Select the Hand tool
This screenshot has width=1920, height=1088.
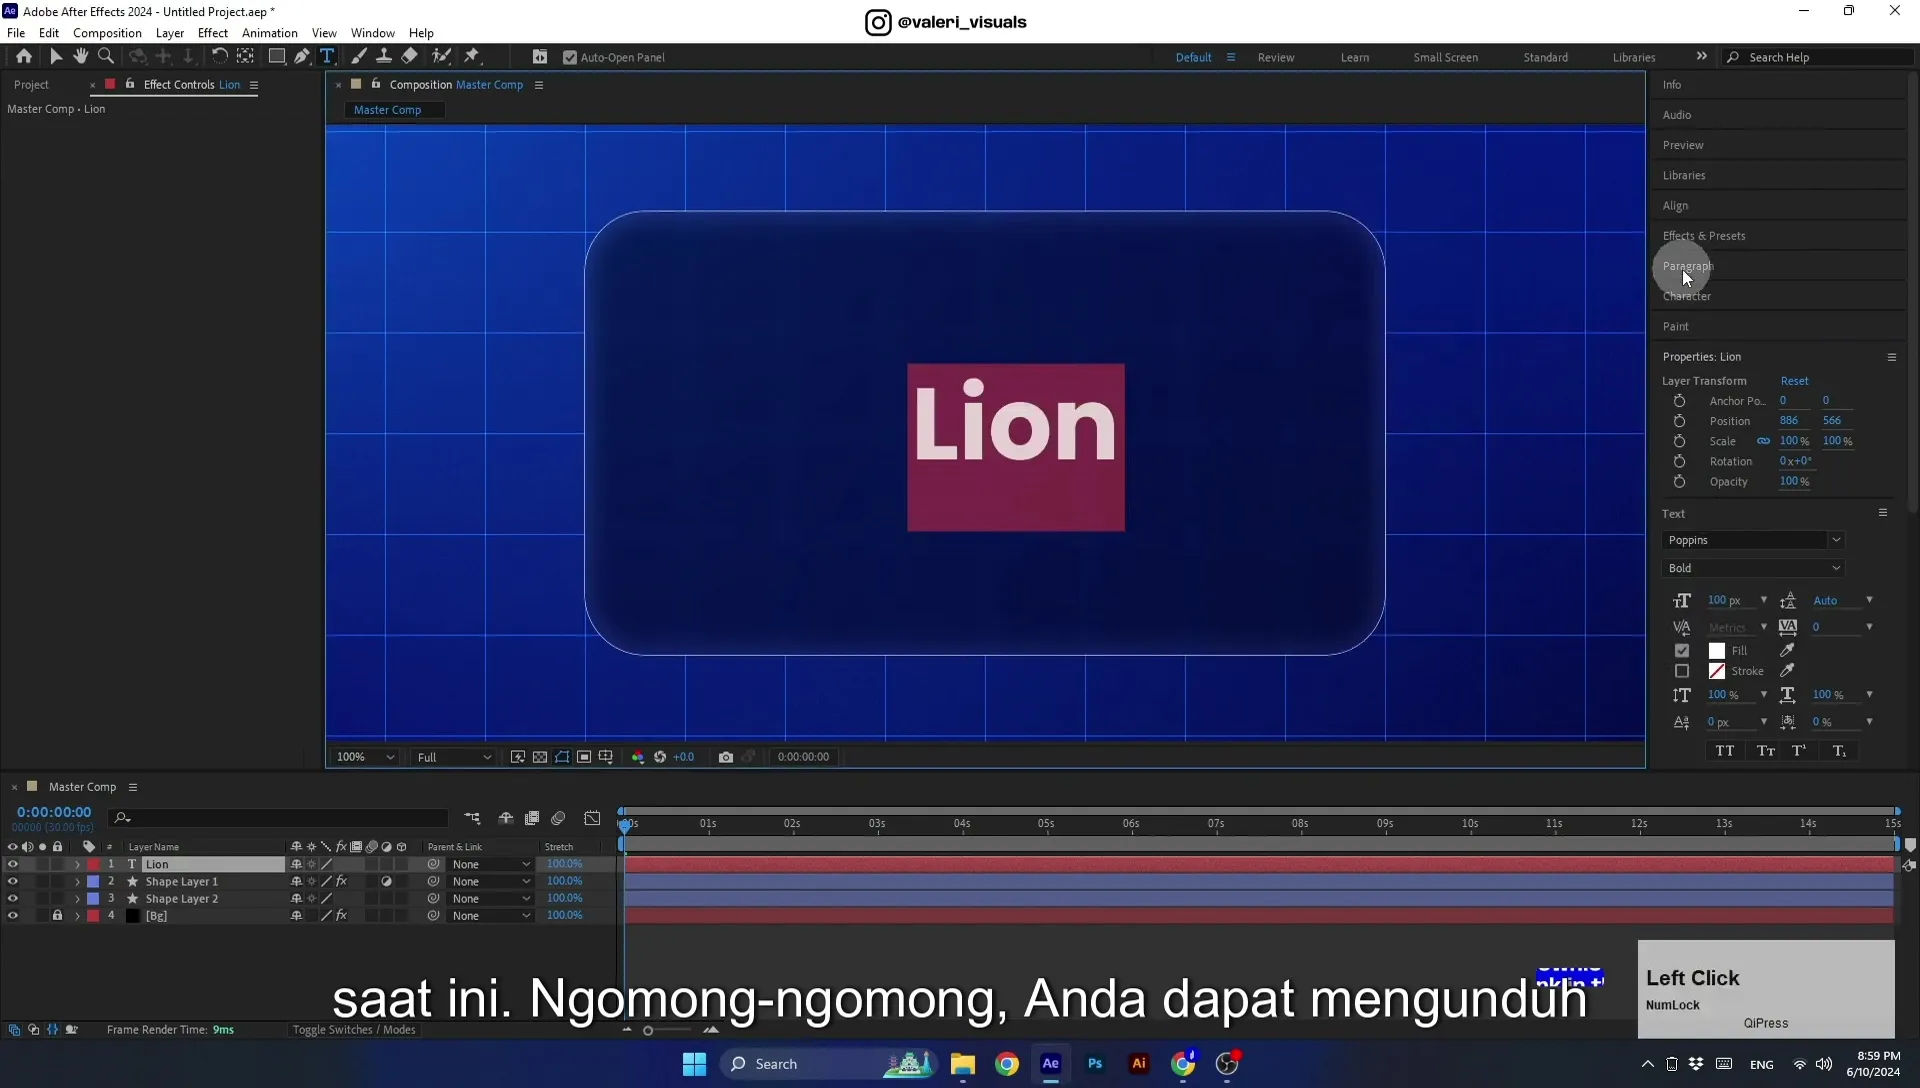point(81,57)
